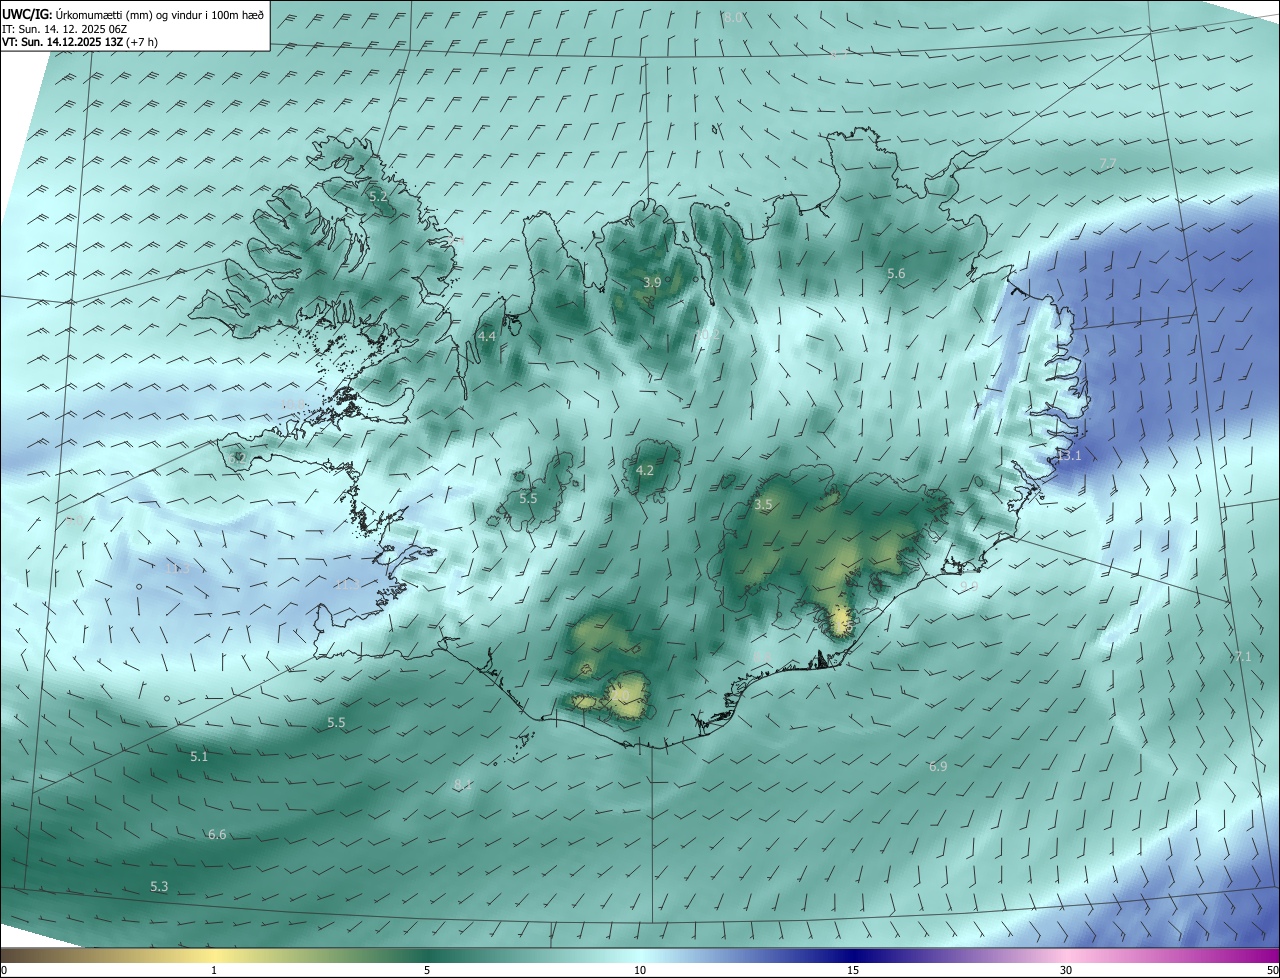Image resolution: width=1280 pixels, height=978 pixels.
Task: Click the color scale tick label 15
Action: 853,970
